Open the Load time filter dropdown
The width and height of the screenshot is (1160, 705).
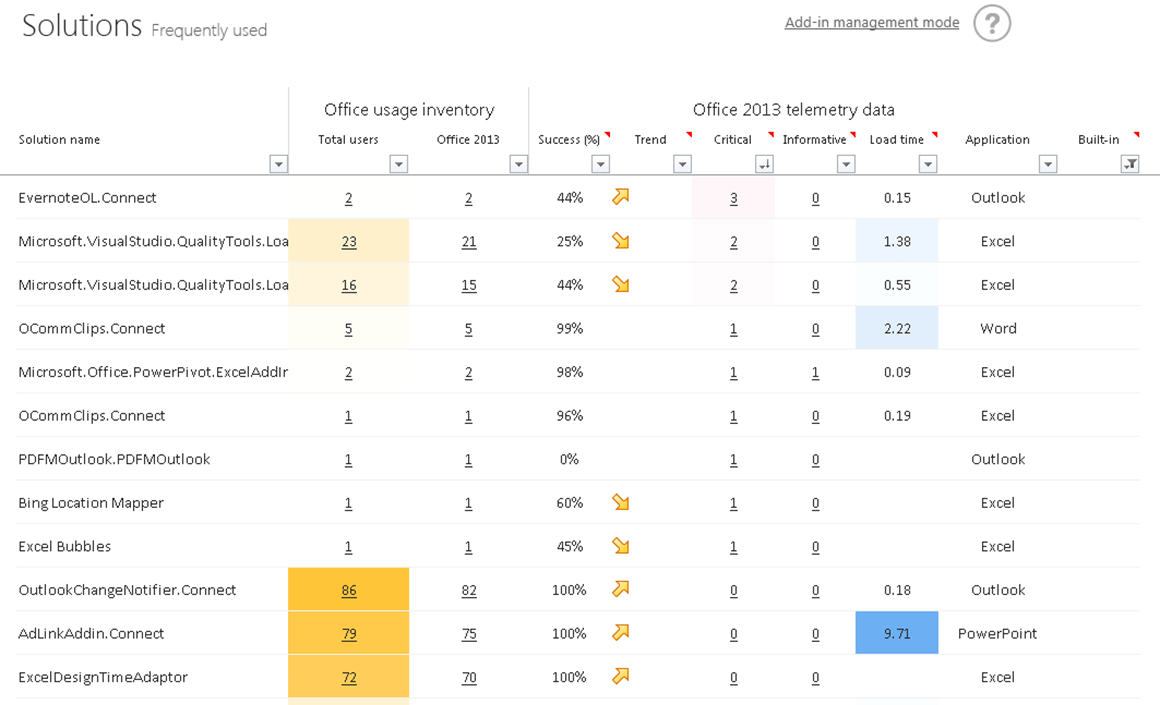click(x=930, y=162)
